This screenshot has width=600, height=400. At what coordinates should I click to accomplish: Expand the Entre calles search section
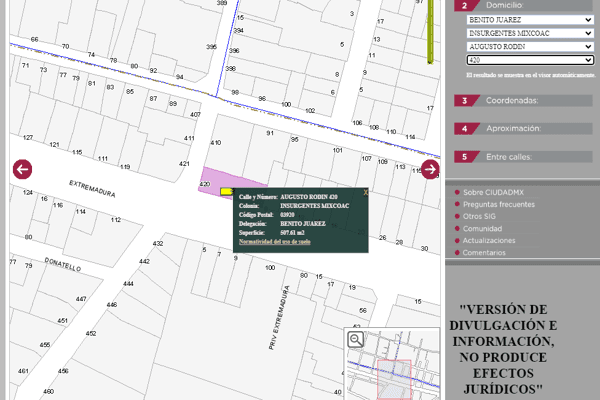(x=511, y=157)
